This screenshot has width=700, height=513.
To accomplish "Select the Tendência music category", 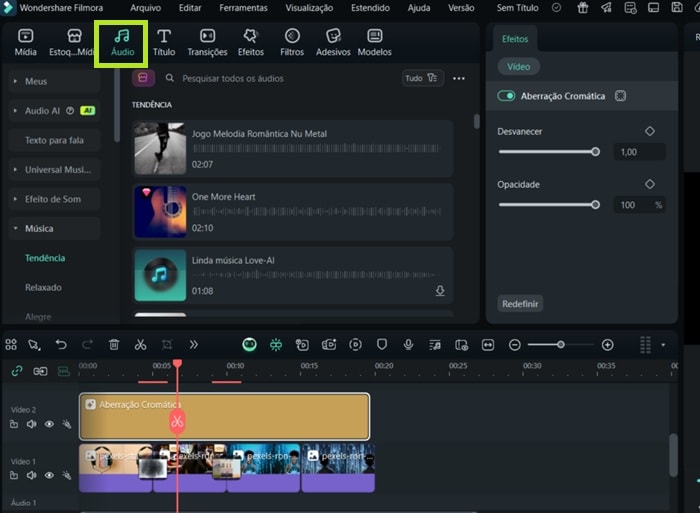I will pos(45,258).
